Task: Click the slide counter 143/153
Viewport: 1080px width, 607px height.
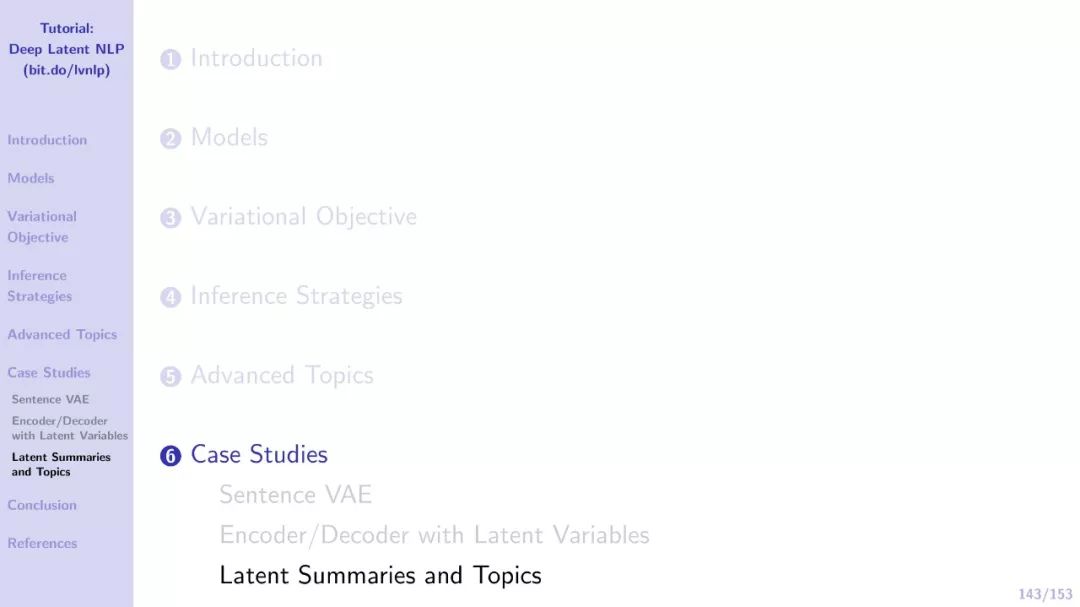Action: (1045, 594)
